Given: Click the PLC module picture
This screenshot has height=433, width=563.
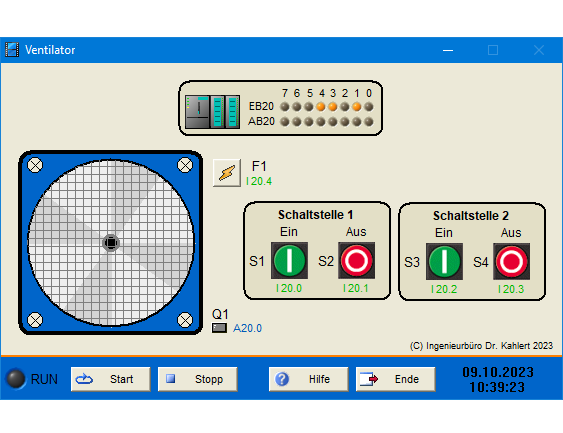Looking at the screenshot, I should tap(213, 112).
